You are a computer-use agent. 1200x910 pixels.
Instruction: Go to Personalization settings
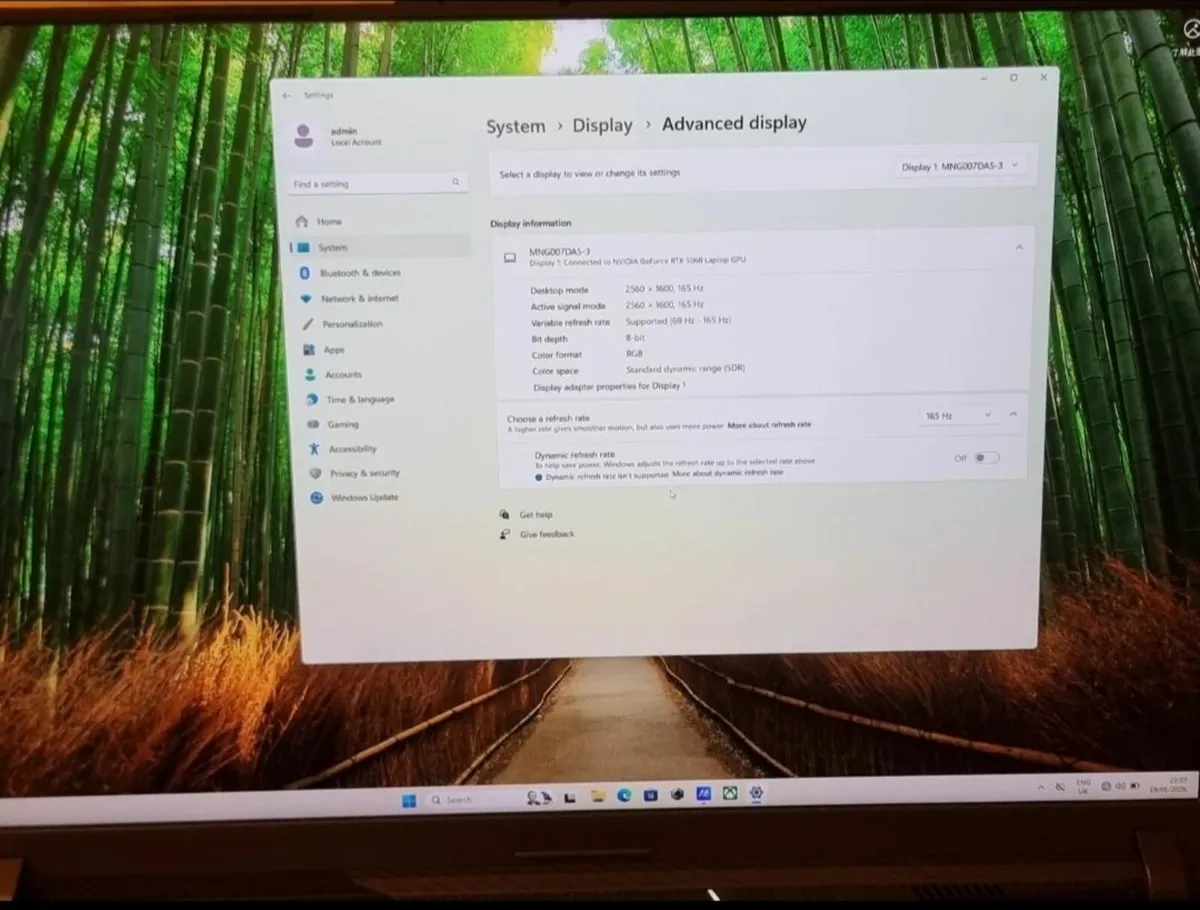(352, 323)
